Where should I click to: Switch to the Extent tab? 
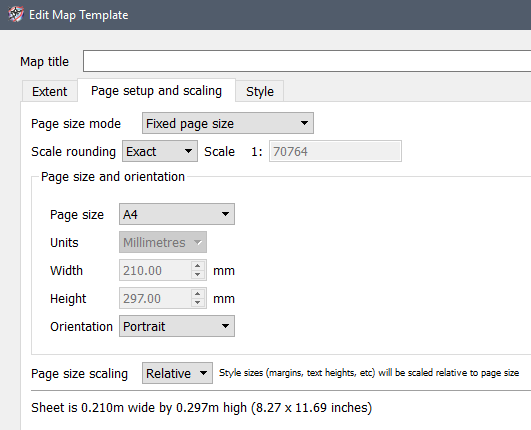pos(49,91)
